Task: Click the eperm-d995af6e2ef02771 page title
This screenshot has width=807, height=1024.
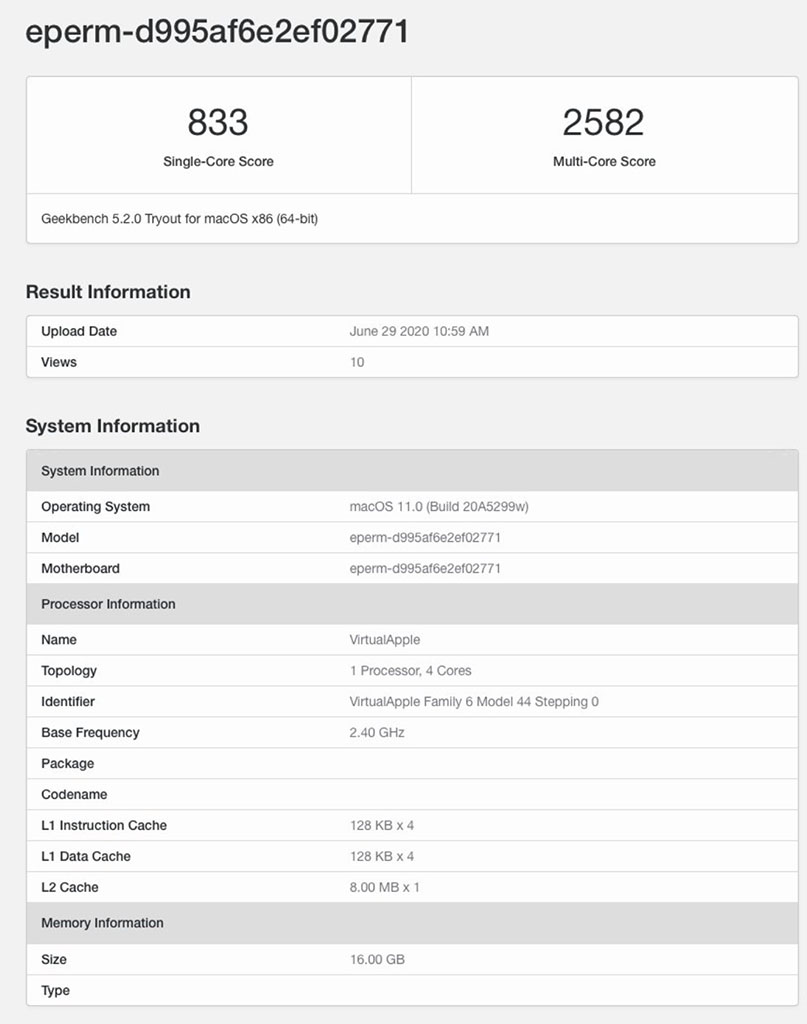Action: click(x=216, y=32)
